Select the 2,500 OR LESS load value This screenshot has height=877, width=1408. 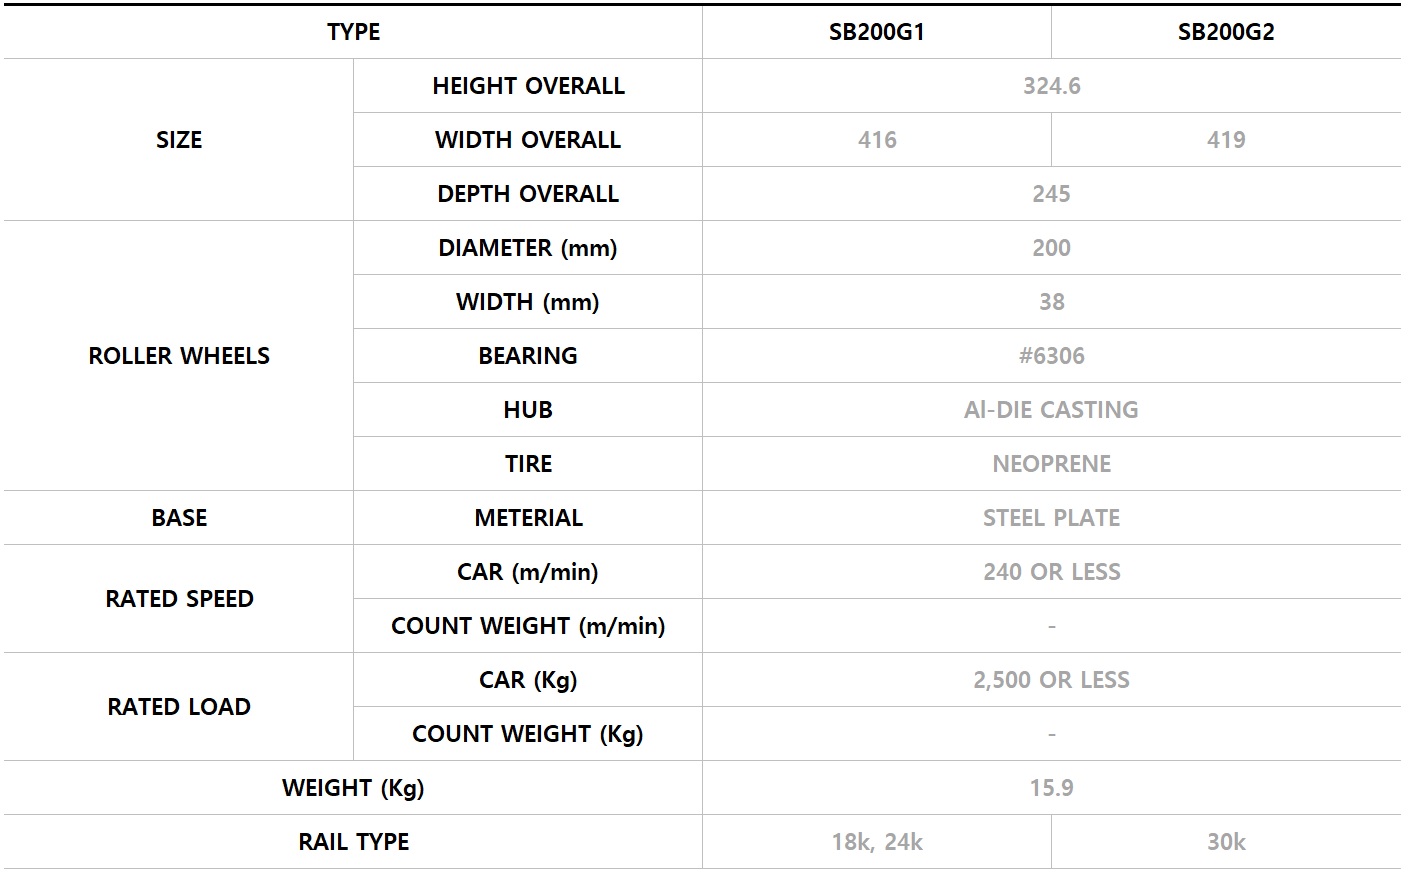(x=1052, y=680)
